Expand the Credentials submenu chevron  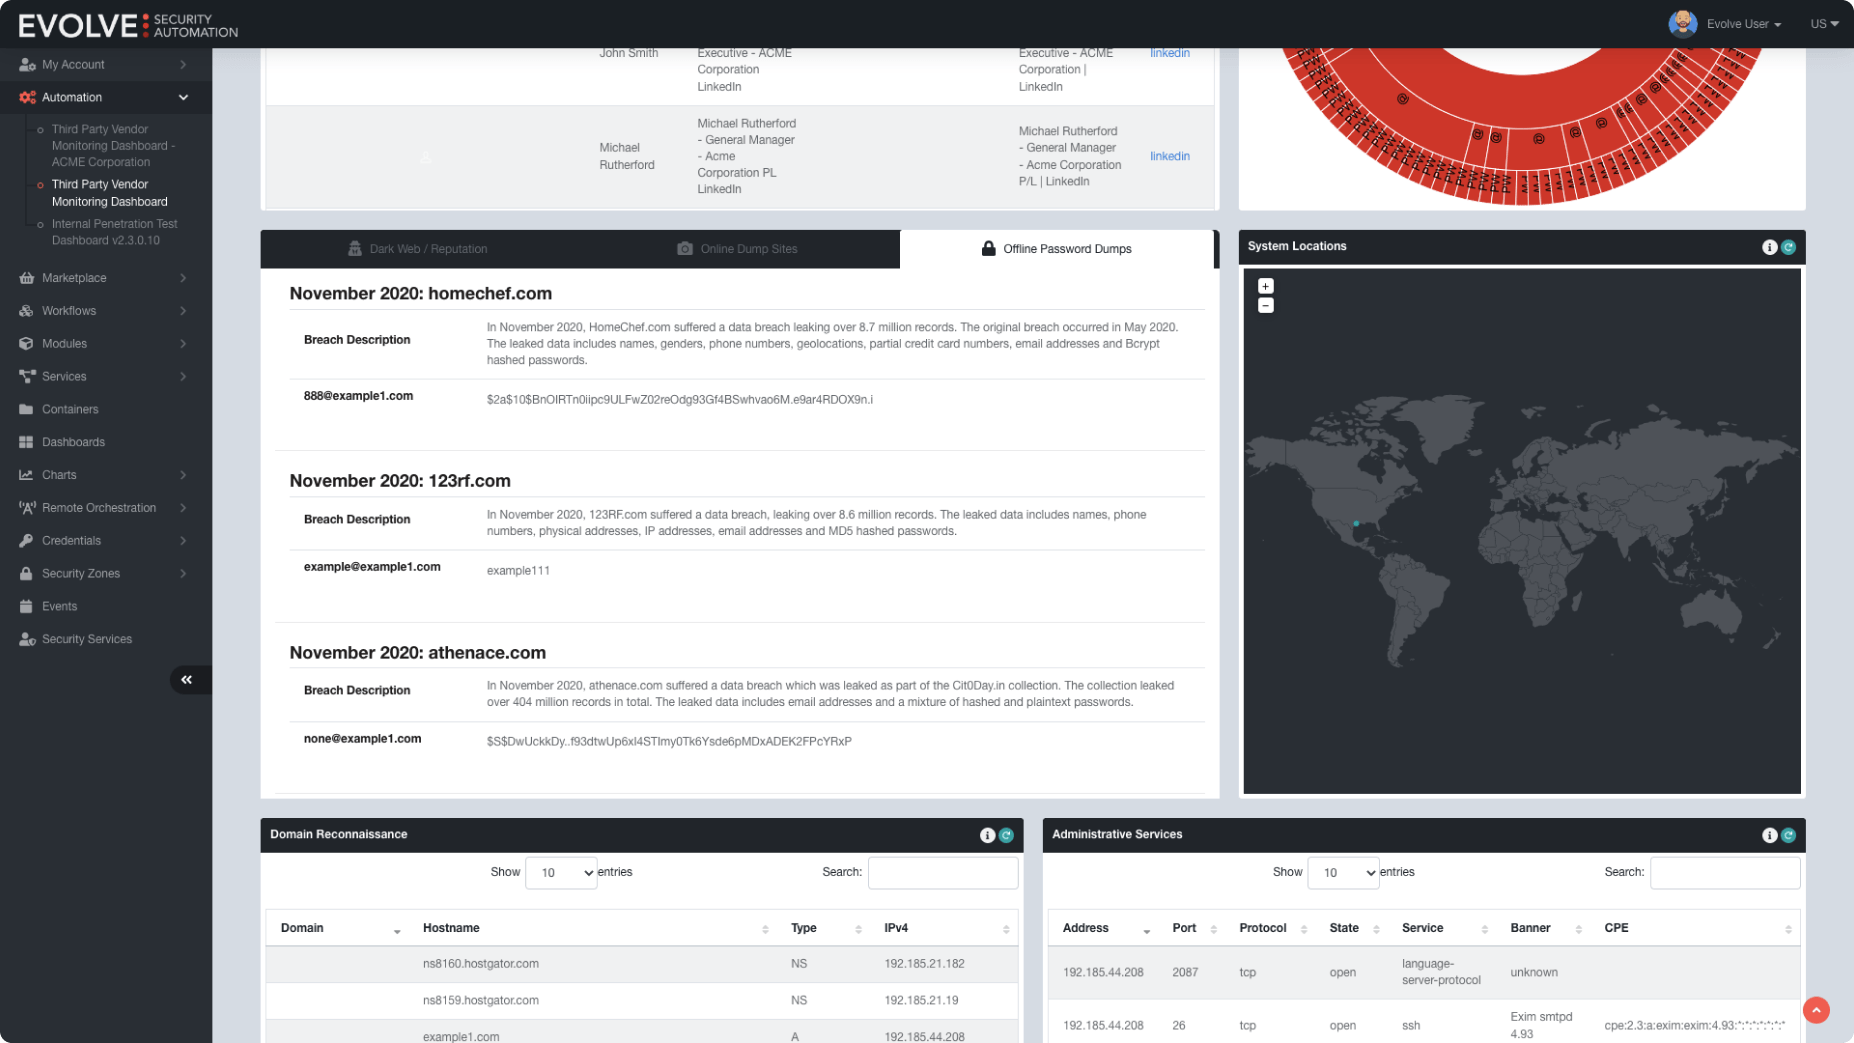click(183, 541)
